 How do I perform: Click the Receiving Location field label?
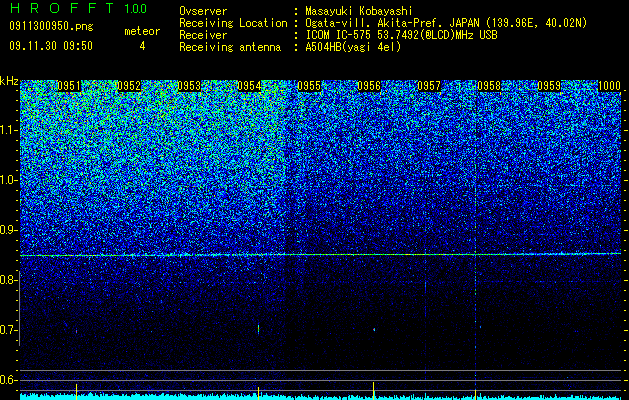pos(233,23)
